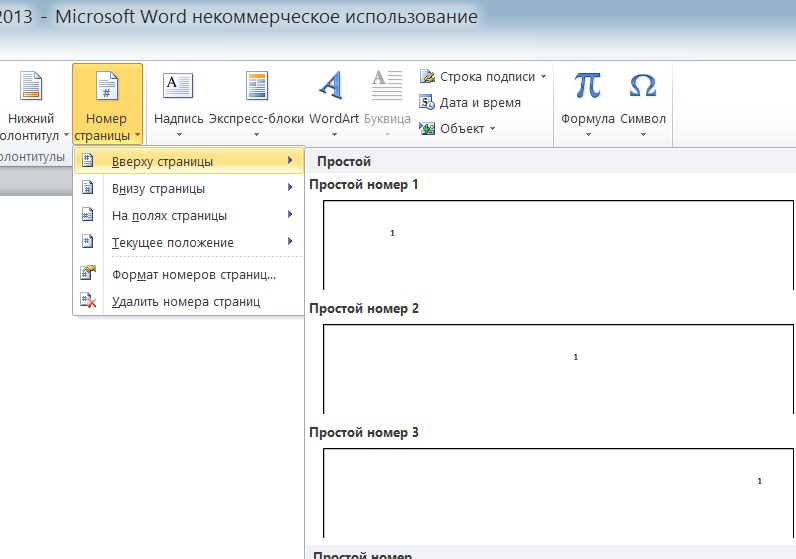
Task: Expand the Объект dropdown arrow
Action: click(492, 128)
